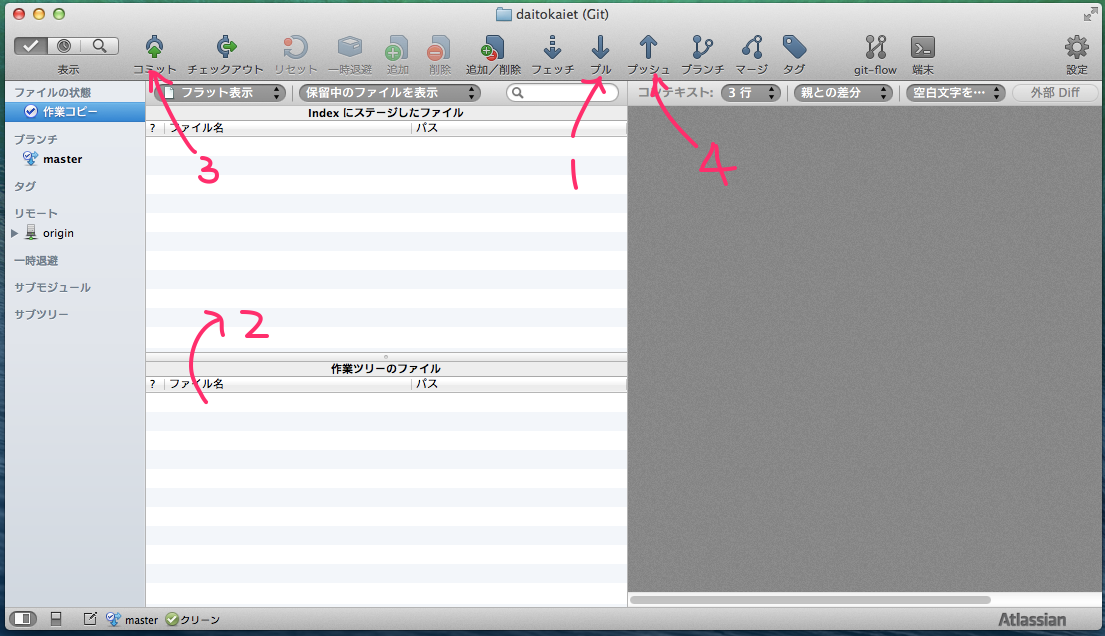This screenshot has height=636, width=1105.
Task: Click the ブランチ sidebar section header
Action: pos(36,139)
